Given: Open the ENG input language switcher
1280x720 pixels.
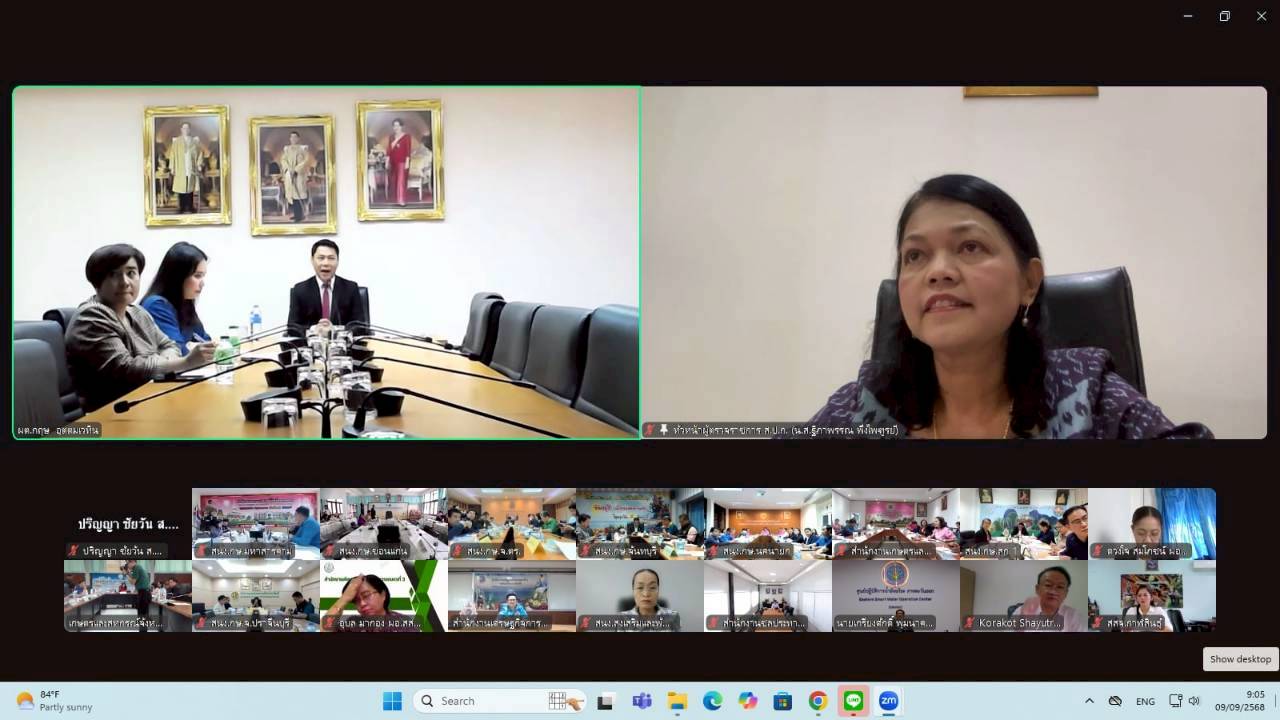Looking at the screenshot, I should 1145,701.
